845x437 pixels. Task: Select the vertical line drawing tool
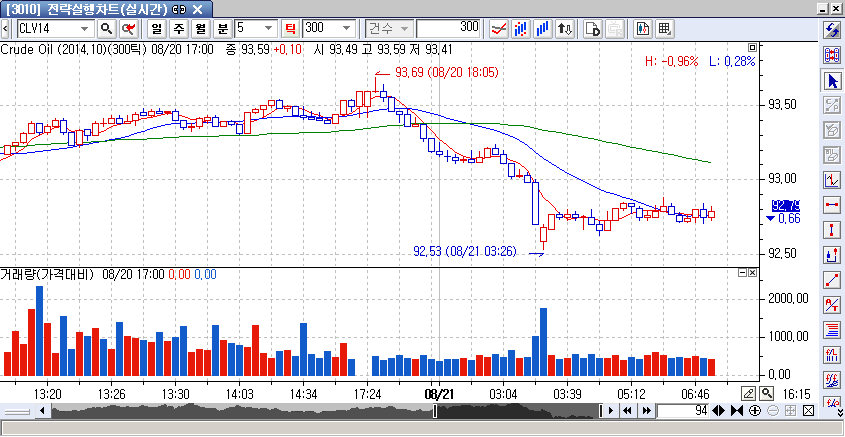coord(831,230)
